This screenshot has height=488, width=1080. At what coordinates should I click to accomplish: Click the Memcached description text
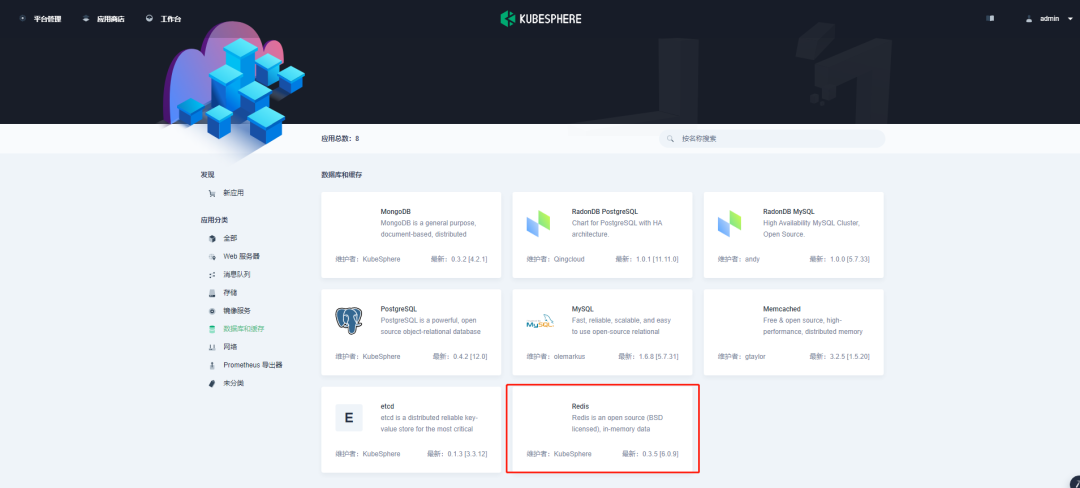tap(813, 326)
